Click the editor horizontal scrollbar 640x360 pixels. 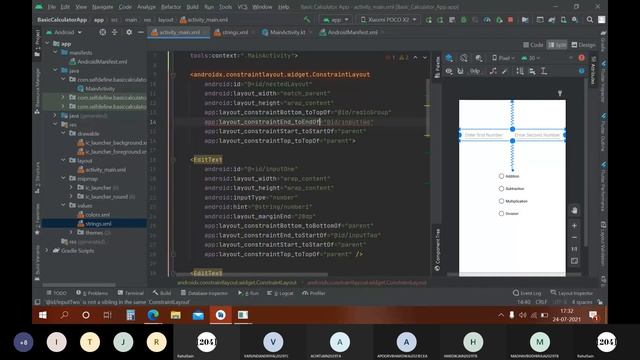coord(252,275)
